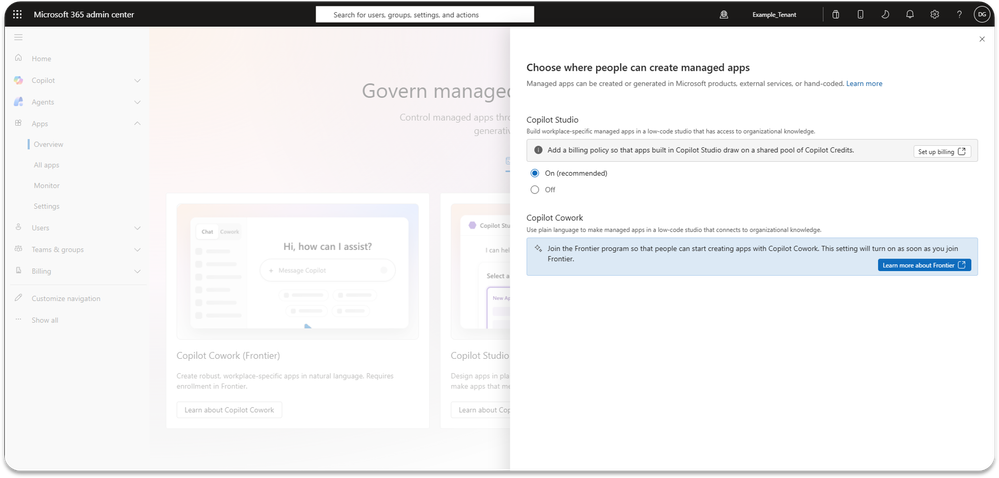The image size is (999, 478).
Task: Open the Learn more link
Action: 864,83
